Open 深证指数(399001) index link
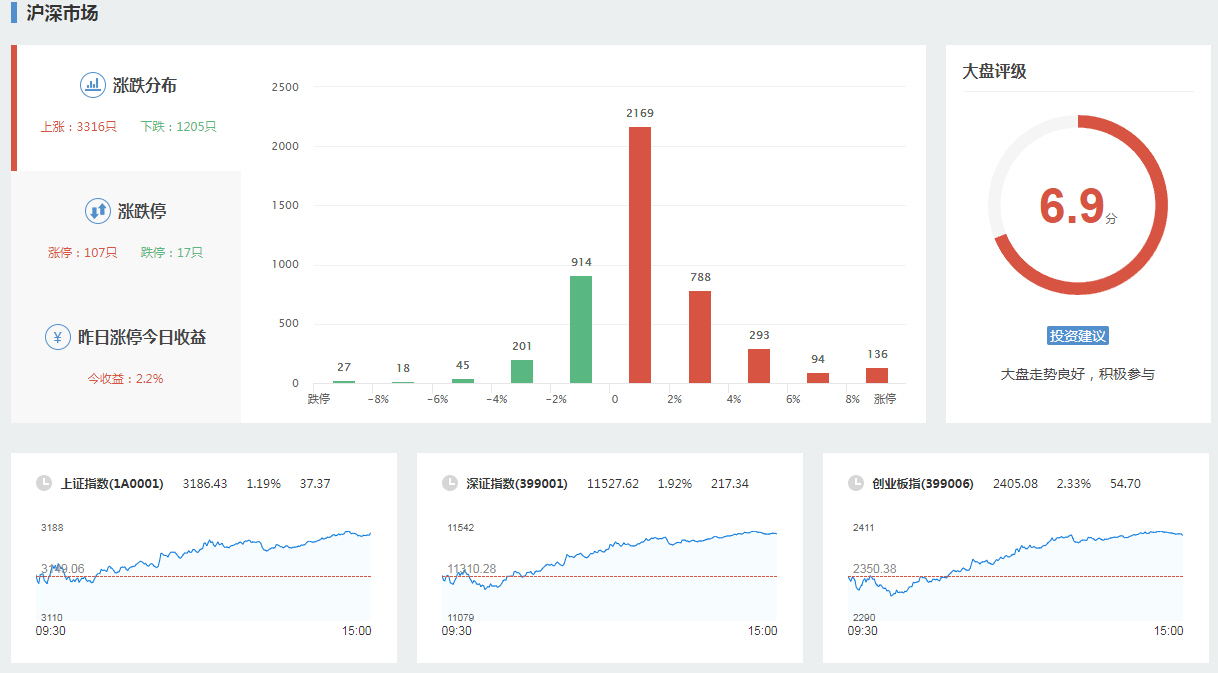The height and width of the screenshot is (673, 1218). click(x=517, y=484)
